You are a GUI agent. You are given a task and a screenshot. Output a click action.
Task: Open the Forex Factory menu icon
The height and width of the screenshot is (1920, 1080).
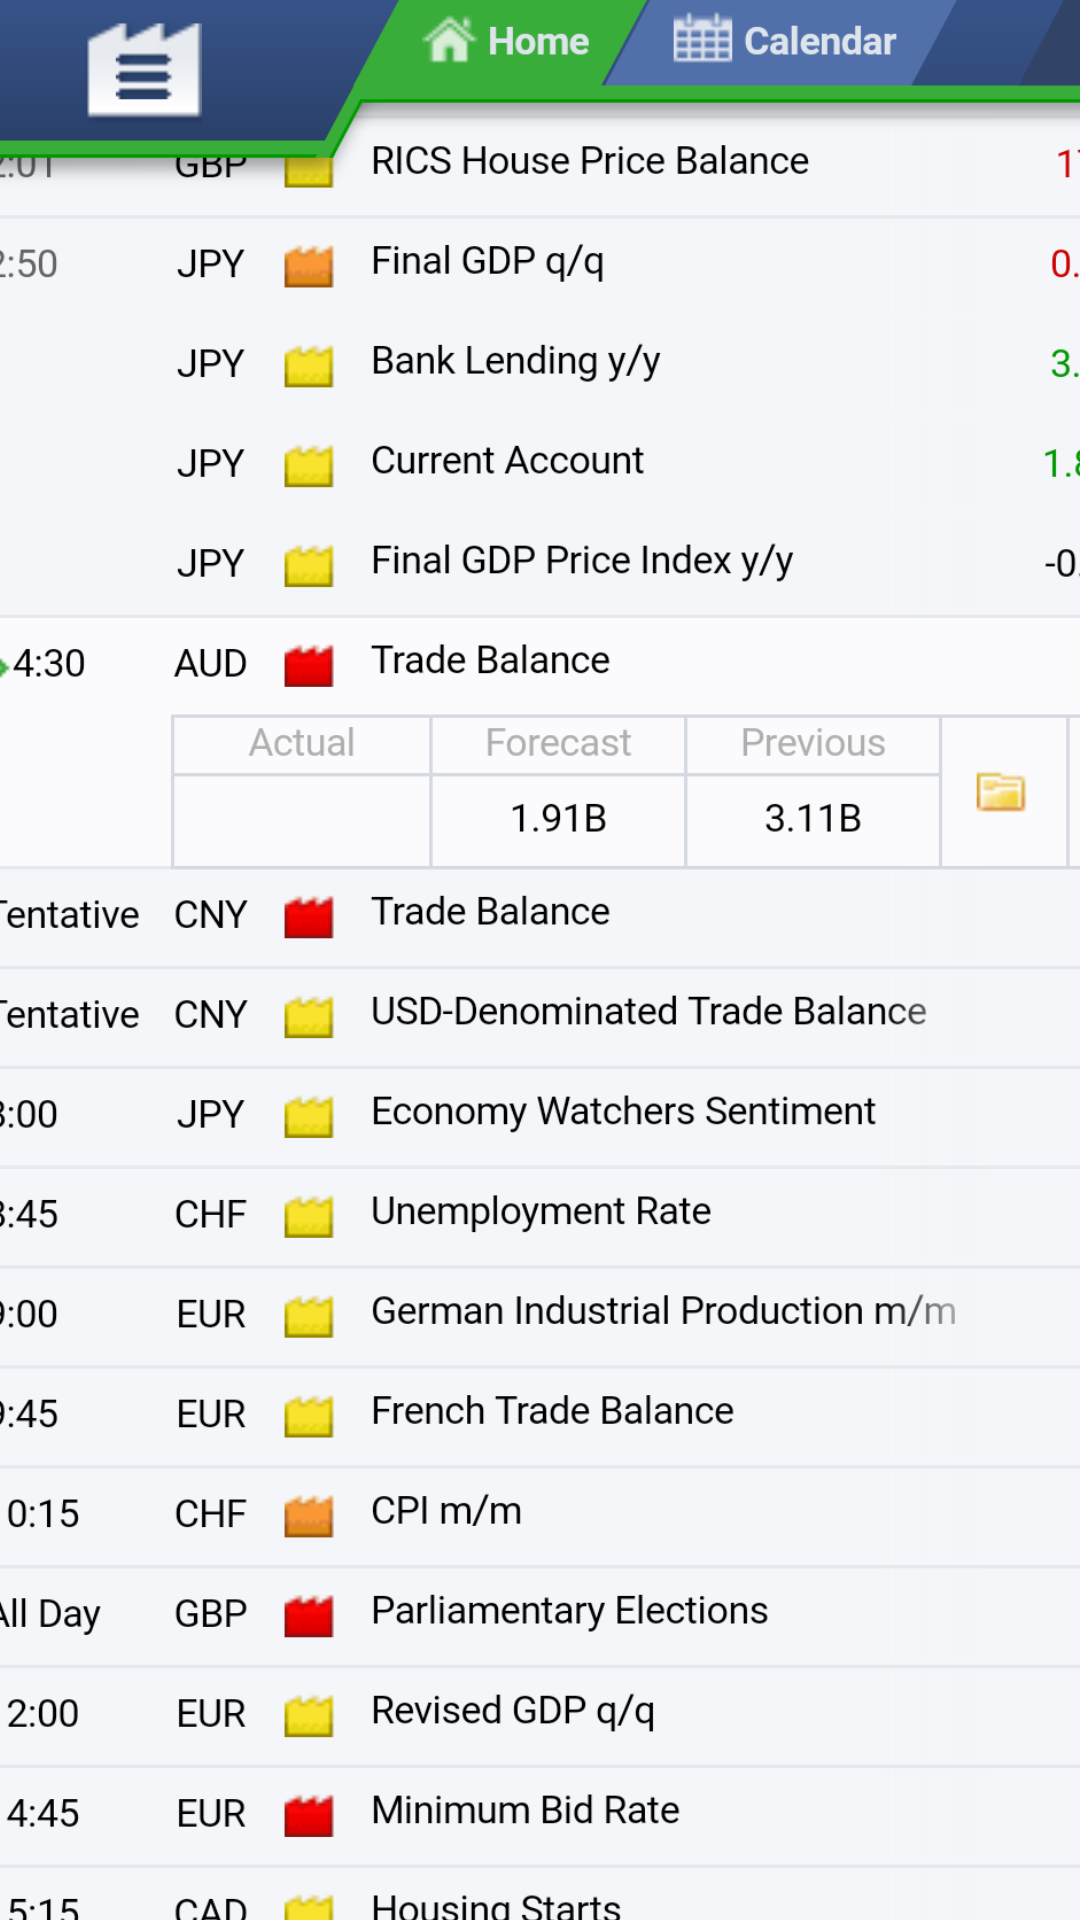[x=144, y=70]
